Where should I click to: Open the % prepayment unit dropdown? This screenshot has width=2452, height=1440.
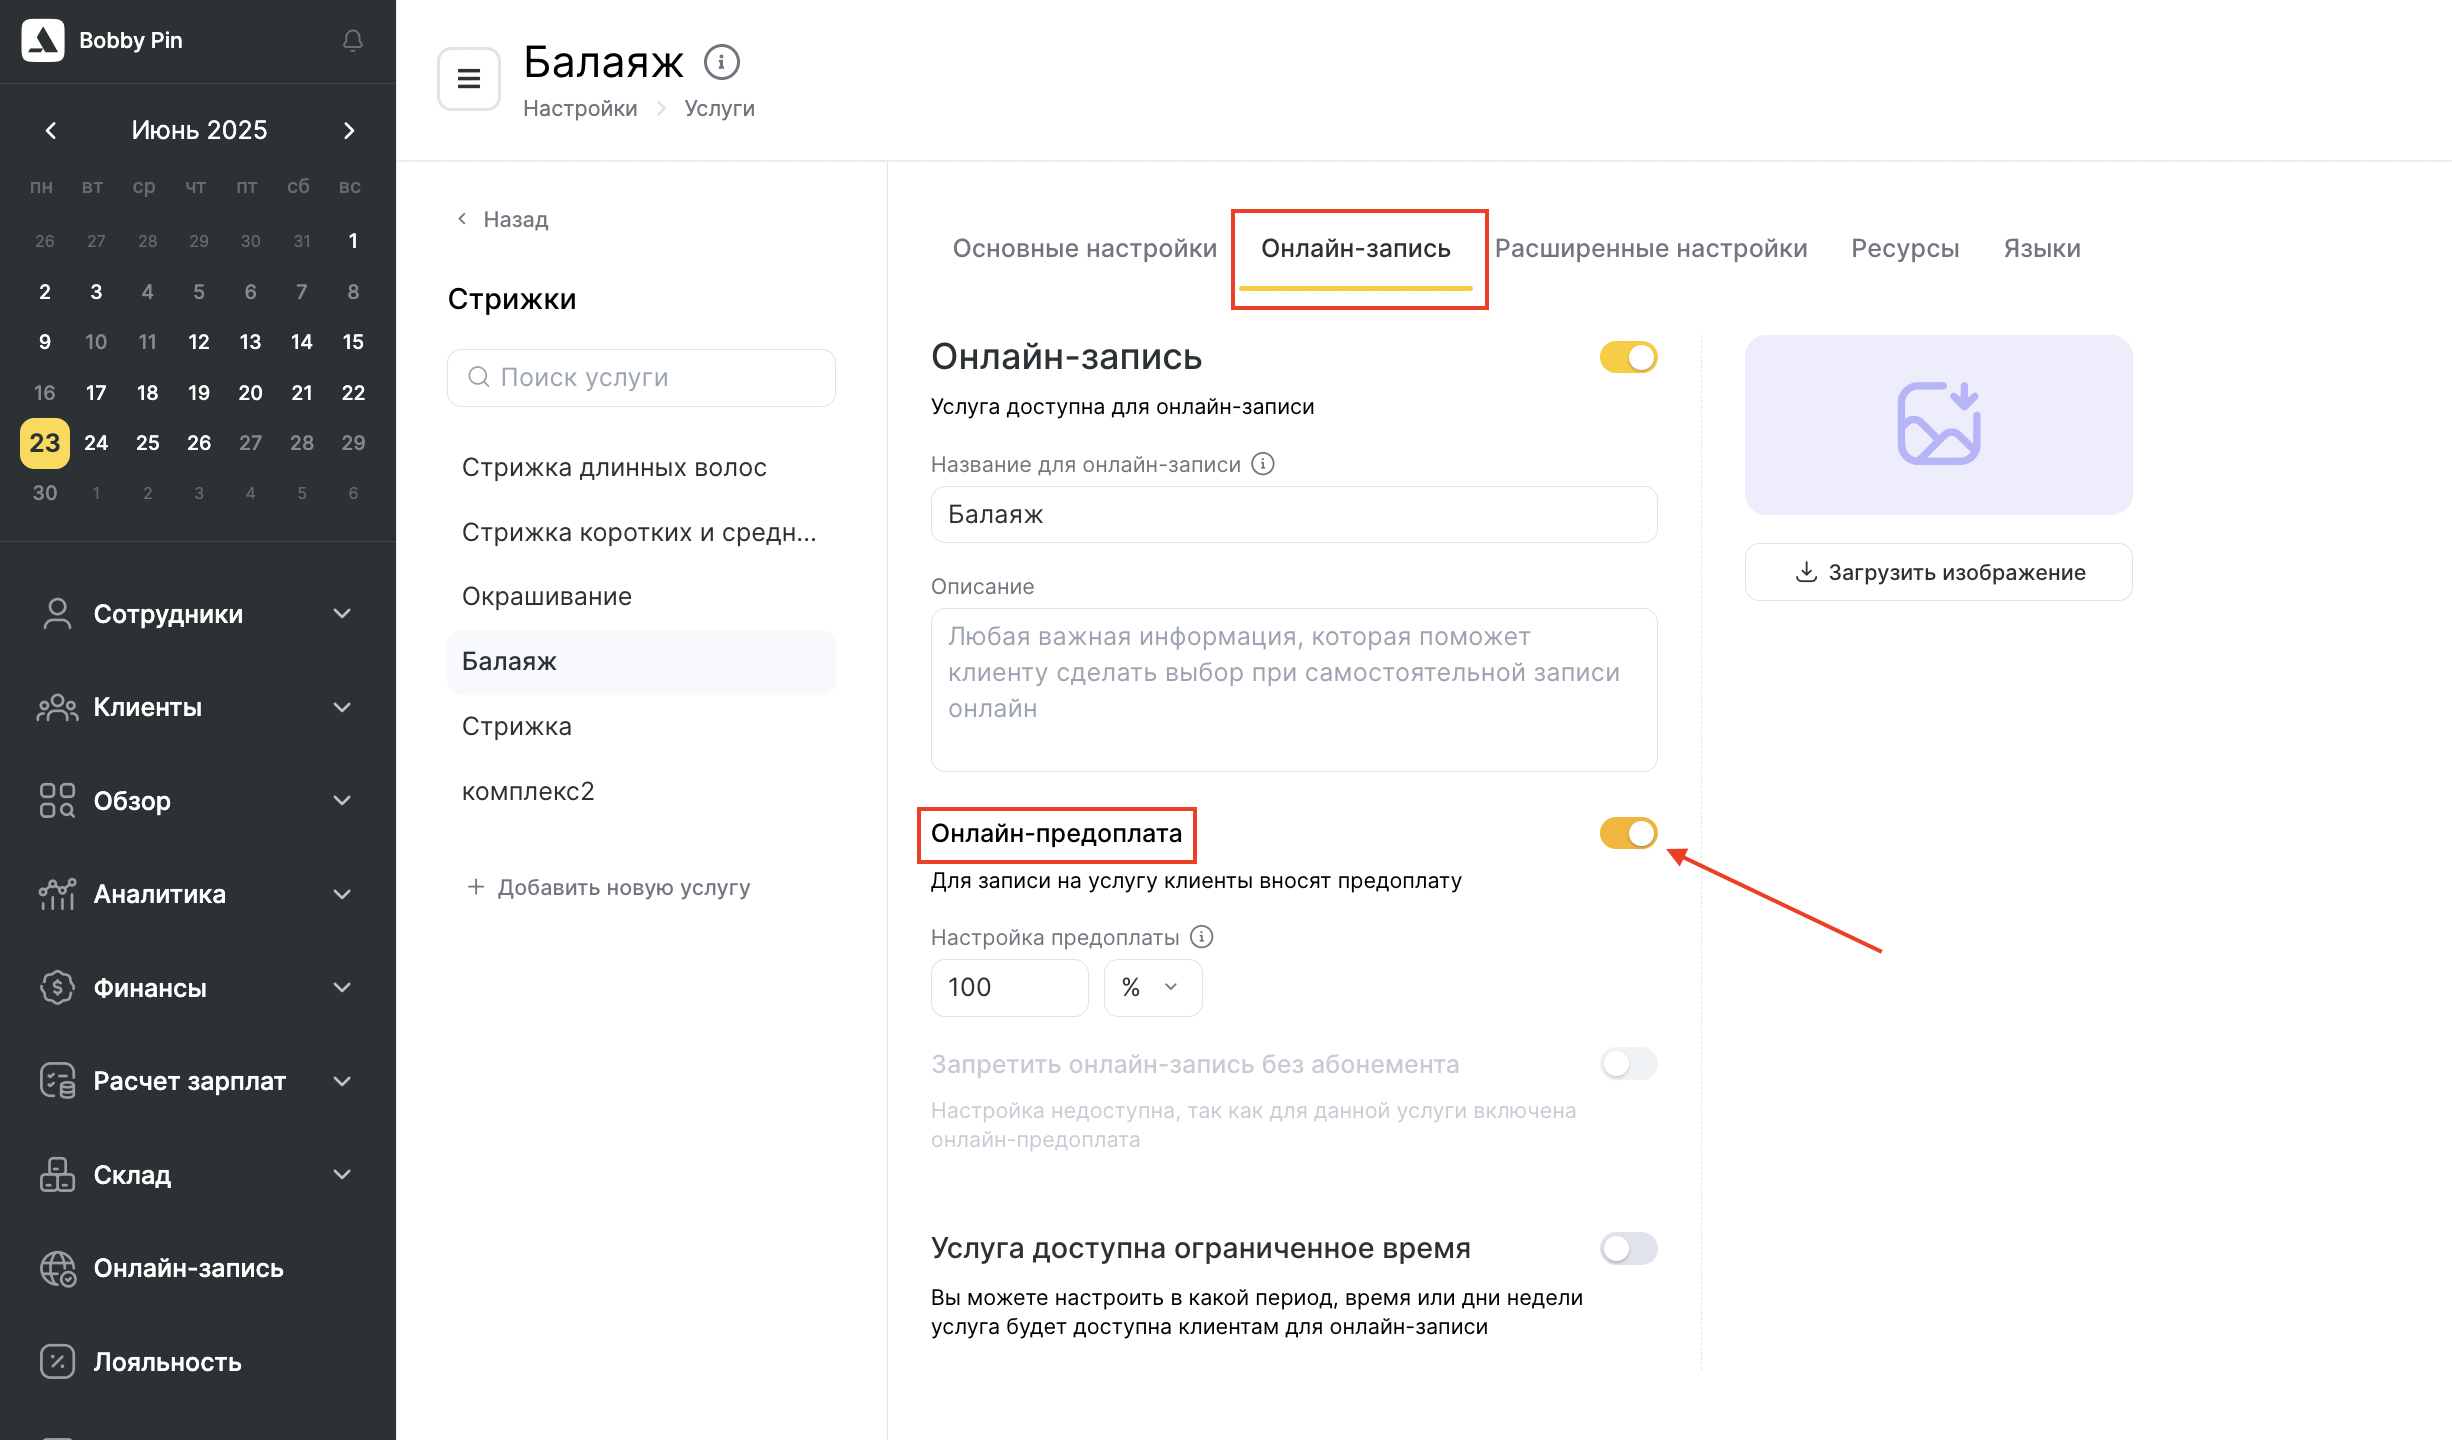tap(1152, 988)
